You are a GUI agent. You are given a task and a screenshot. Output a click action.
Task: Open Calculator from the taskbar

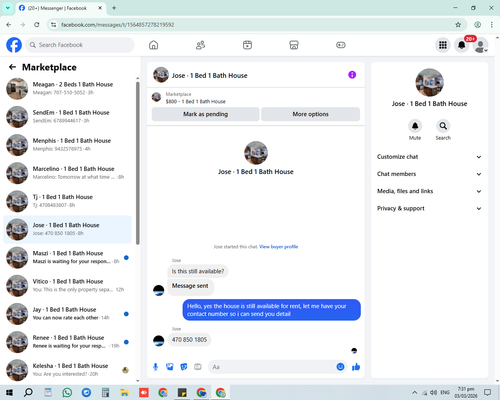(x=105, y=393)
